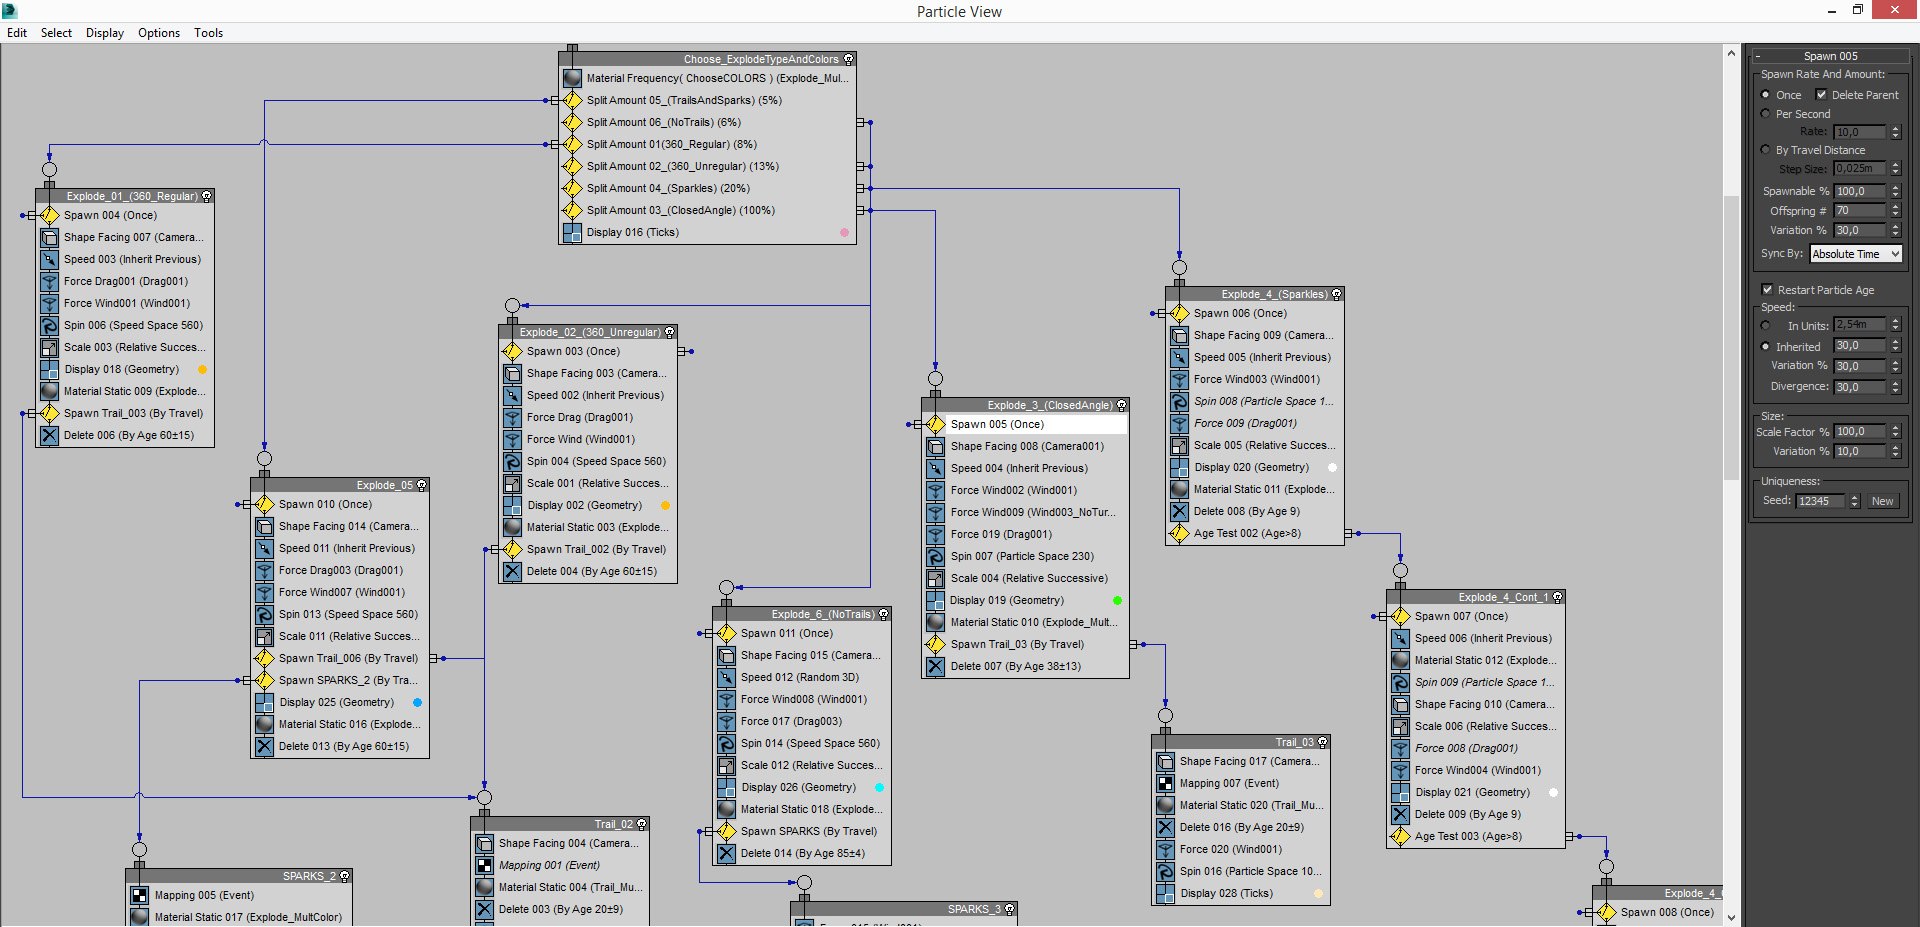Viewport: 1920px width, 927px height.
Task: Click the Material Static 012 sphere icon
Action: click(1400, 660)
